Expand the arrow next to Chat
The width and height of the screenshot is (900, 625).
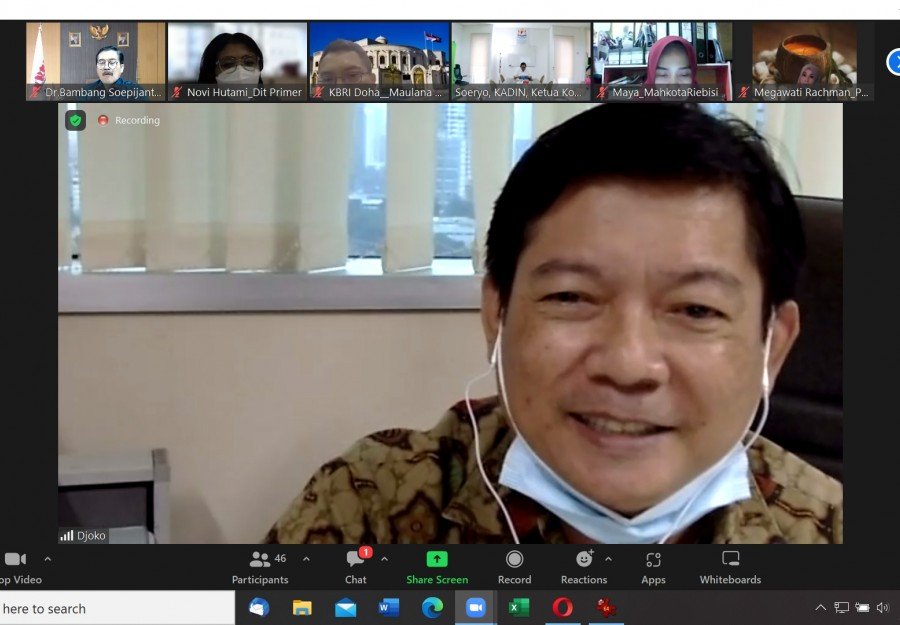[x=385, y=559]
